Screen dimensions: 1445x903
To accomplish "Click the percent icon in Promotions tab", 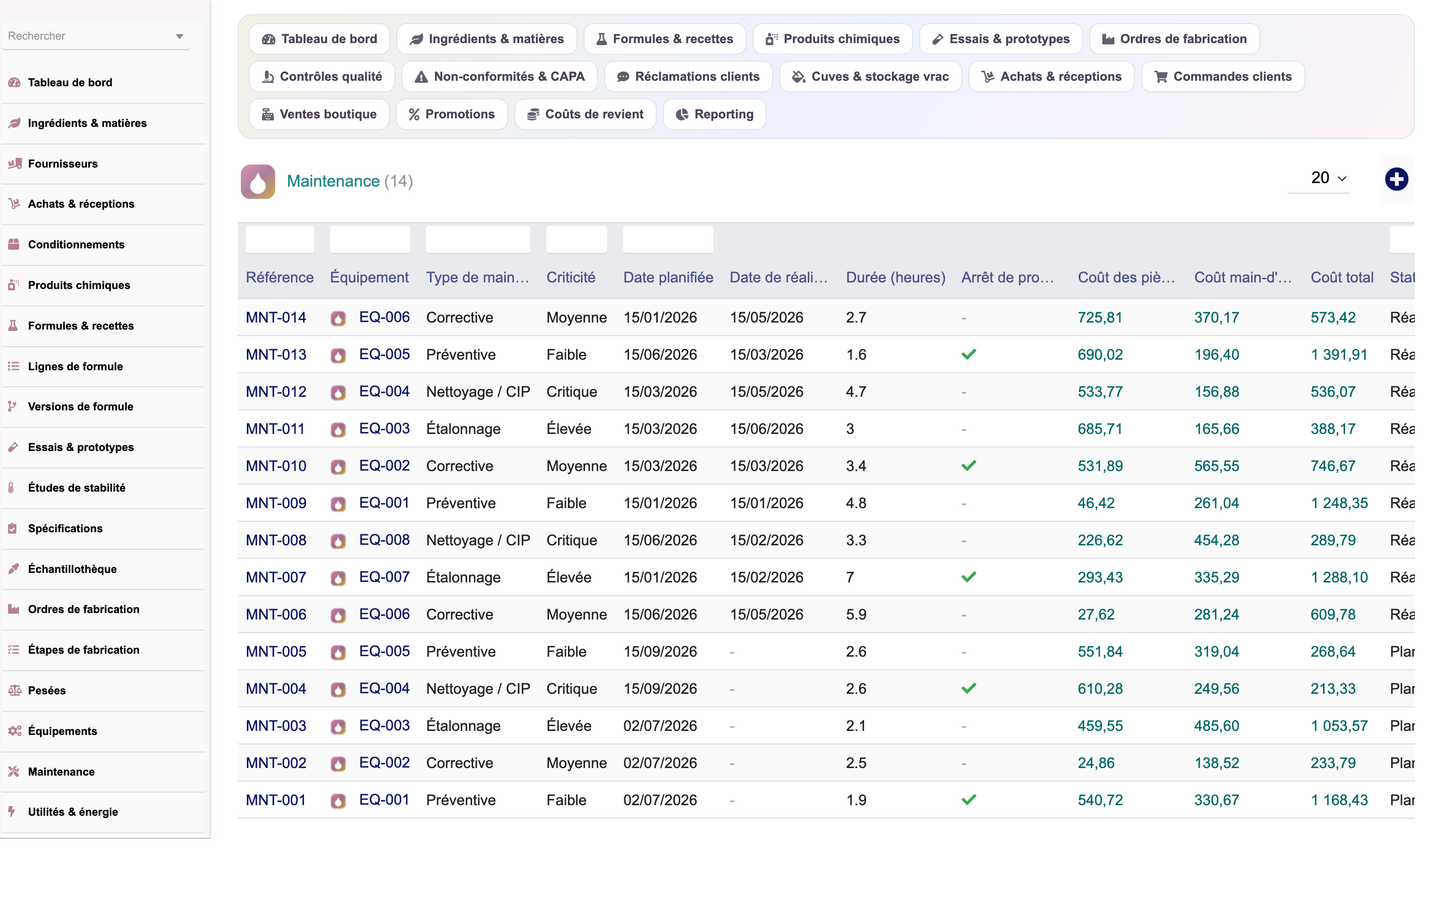I will [x=414, y=114].
